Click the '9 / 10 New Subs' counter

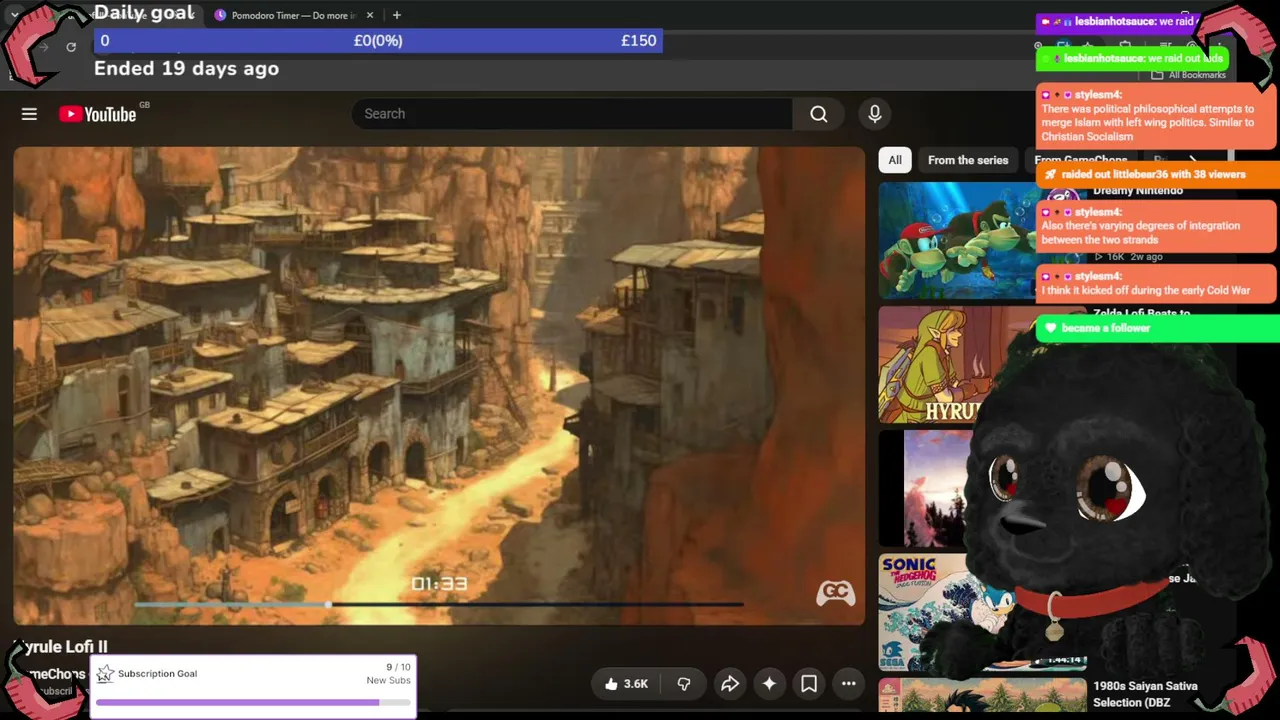[389, 674]
